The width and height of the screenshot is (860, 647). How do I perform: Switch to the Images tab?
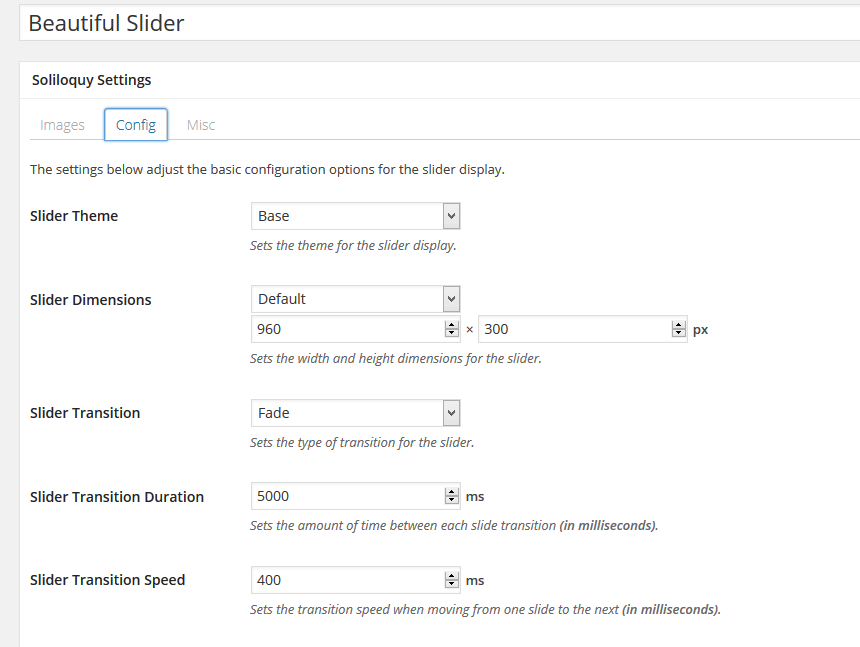[x=63, y=125]
